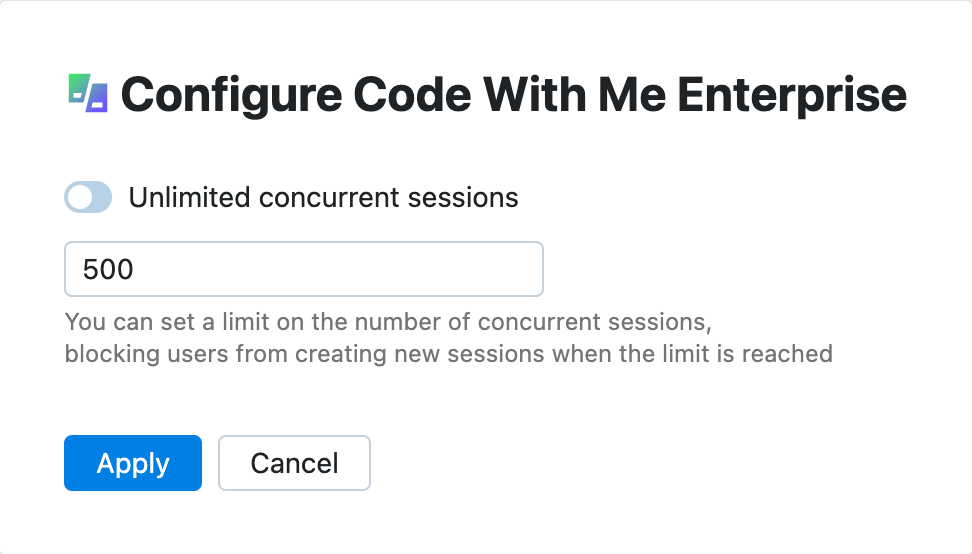
Task: Toggle the Unlimited concurrent sessions switch
Action: pos(88,197)
